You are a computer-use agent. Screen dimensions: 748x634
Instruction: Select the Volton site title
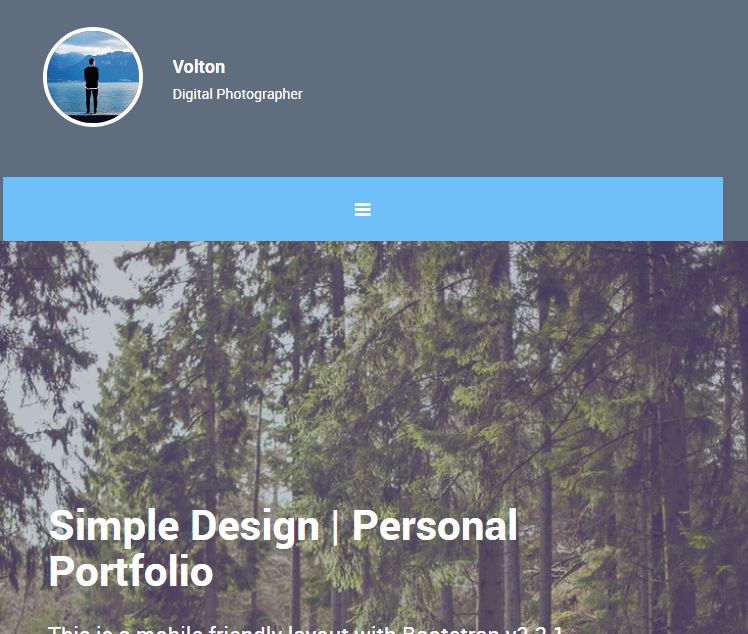coord(198,67)
